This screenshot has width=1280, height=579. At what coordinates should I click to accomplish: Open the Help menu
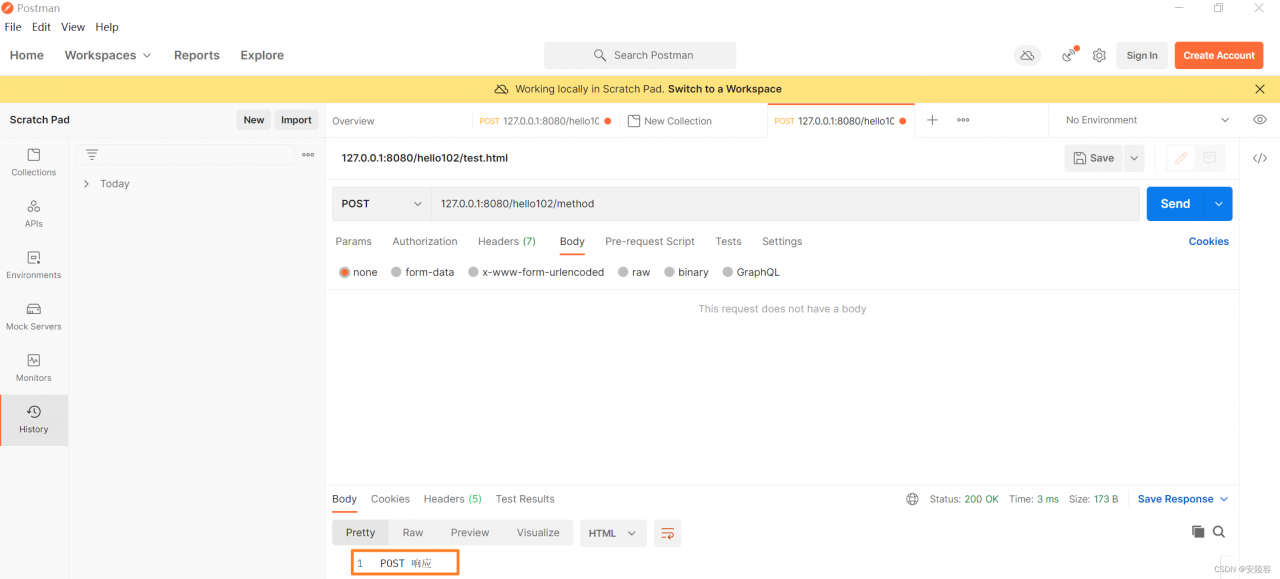tap(107, 27)
